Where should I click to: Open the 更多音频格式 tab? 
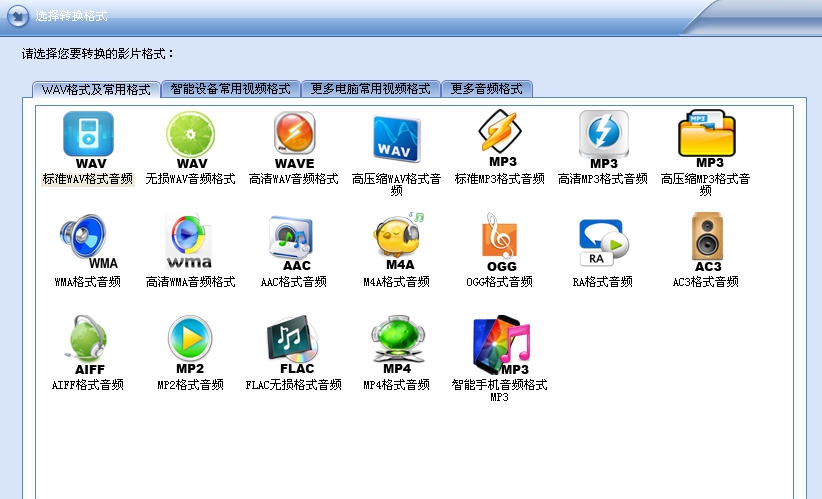487,89
